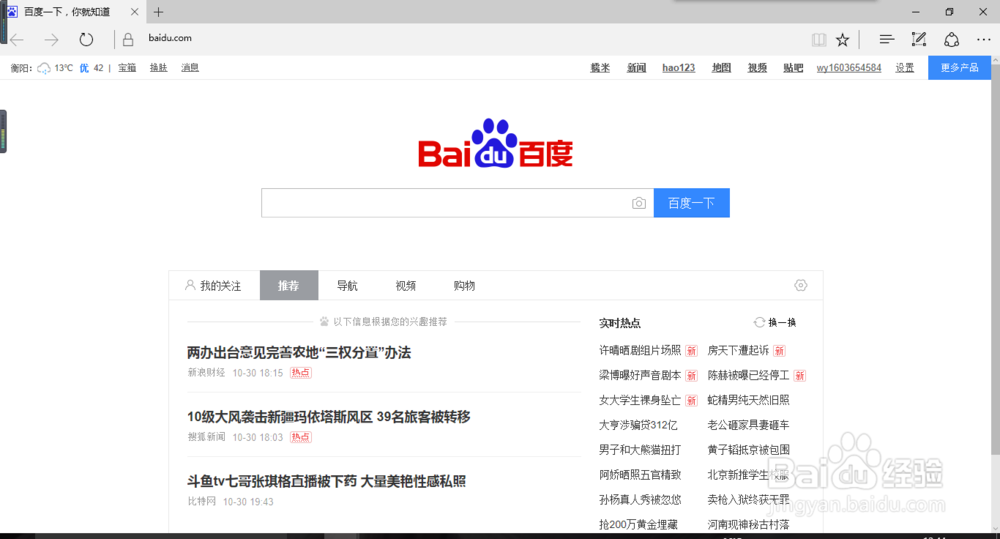Open feed settings gear icon
The image size is (1000, 539).
pyautogui.click(x=800, y=285)
